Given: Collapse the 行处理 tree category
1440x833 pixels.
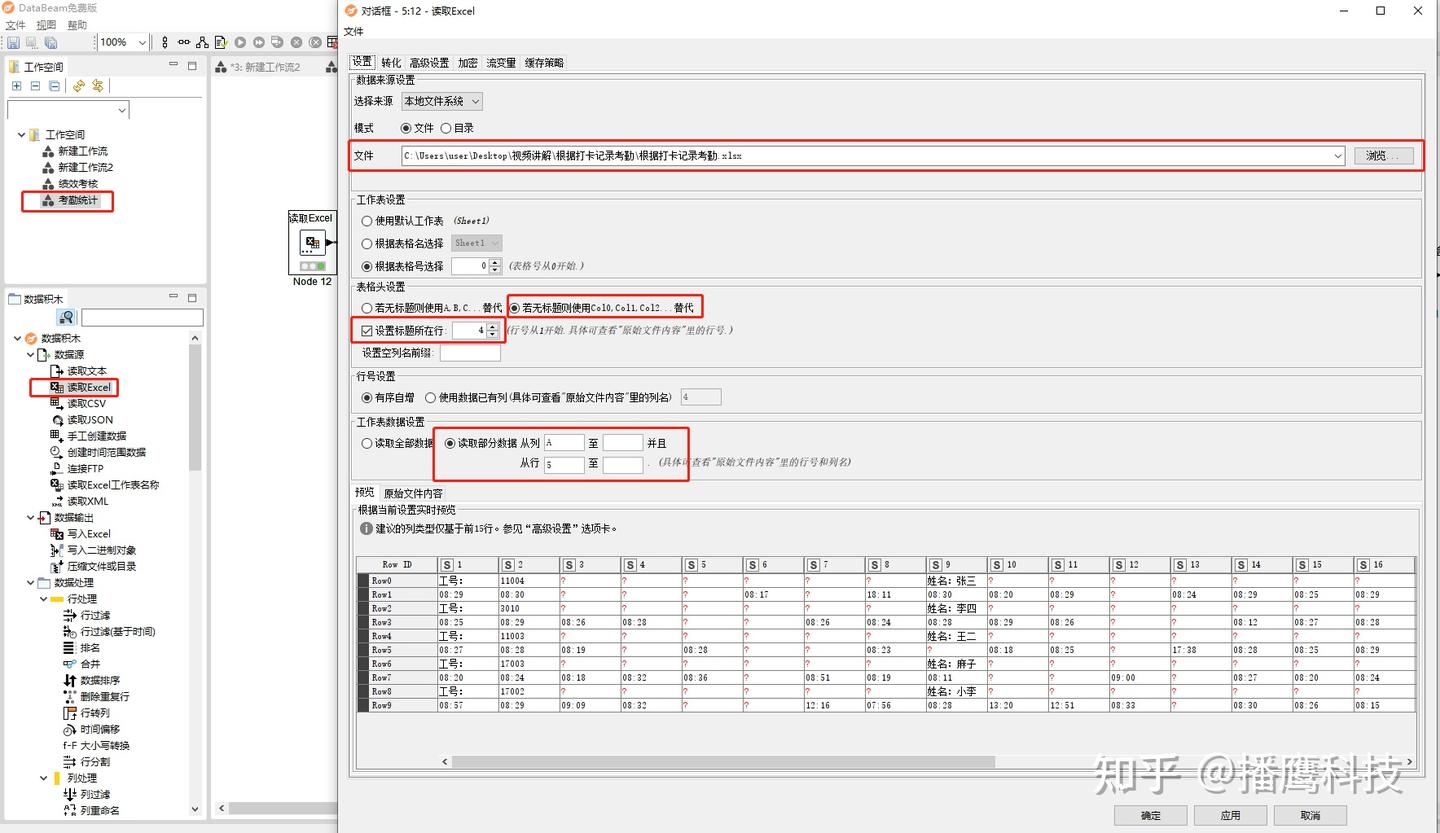Looking at the screenshot, I should 44,599.
